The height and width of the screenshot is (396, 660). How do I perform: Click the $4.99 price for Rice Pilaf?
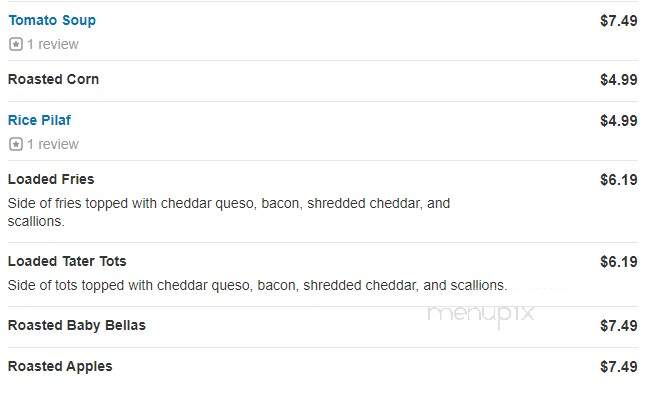pos(619,121)
